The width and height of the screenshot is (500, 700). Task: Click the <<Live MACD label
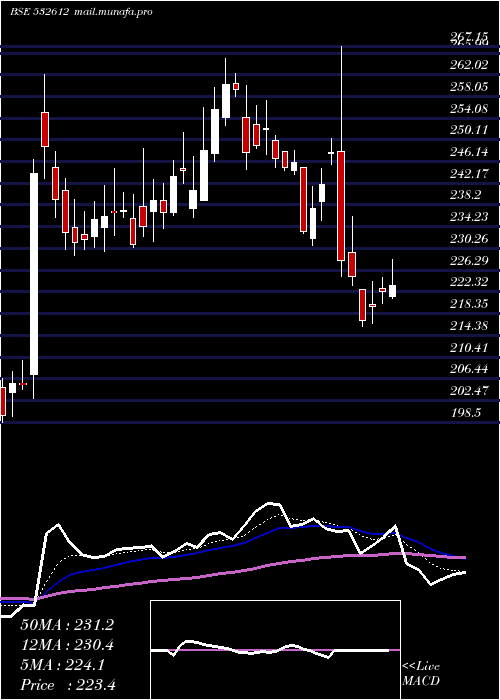point(421,674)
